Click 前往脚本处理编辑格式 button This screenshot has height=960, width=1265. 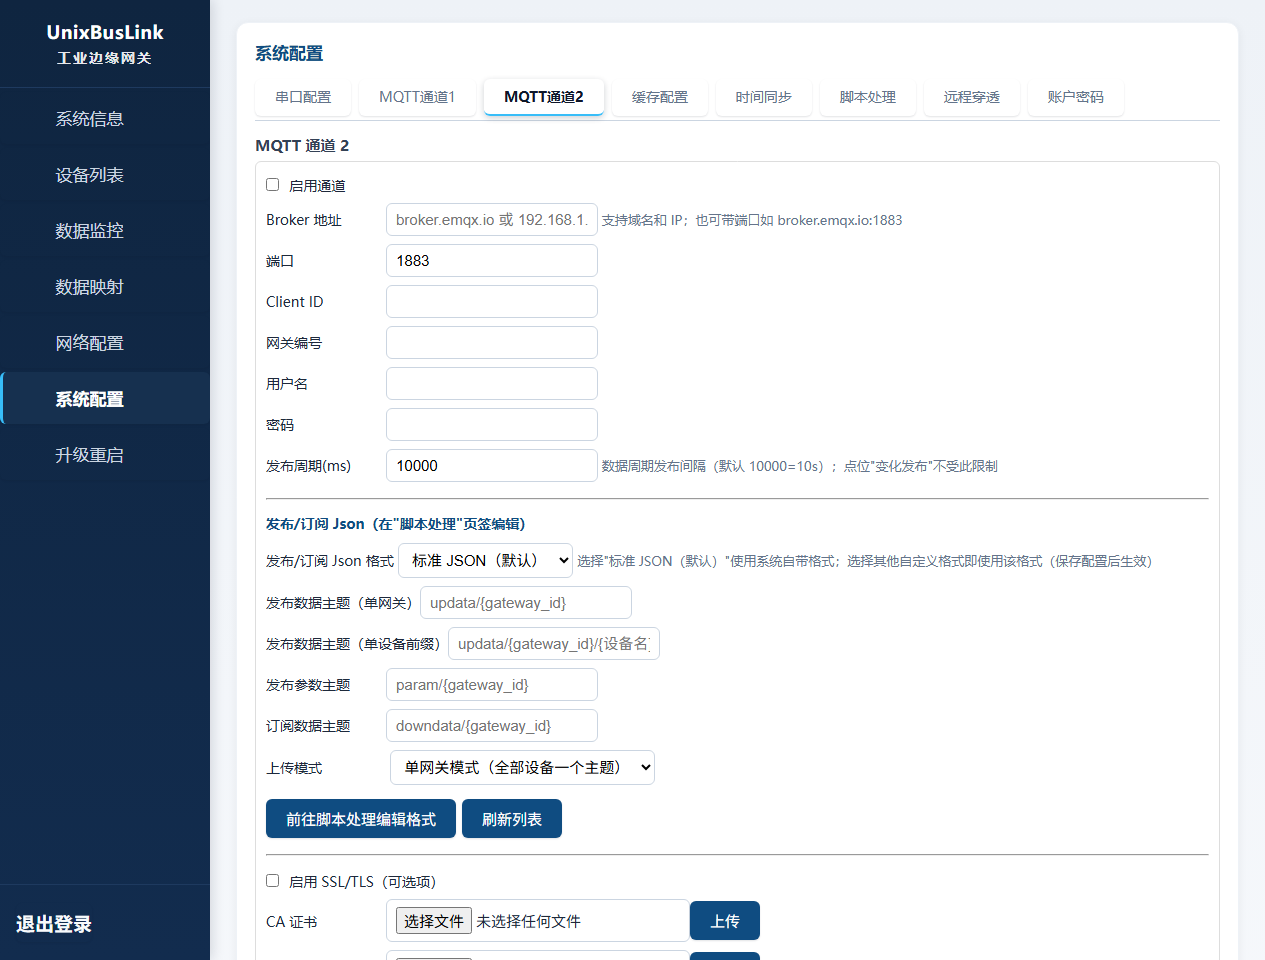tap(361, 819)
